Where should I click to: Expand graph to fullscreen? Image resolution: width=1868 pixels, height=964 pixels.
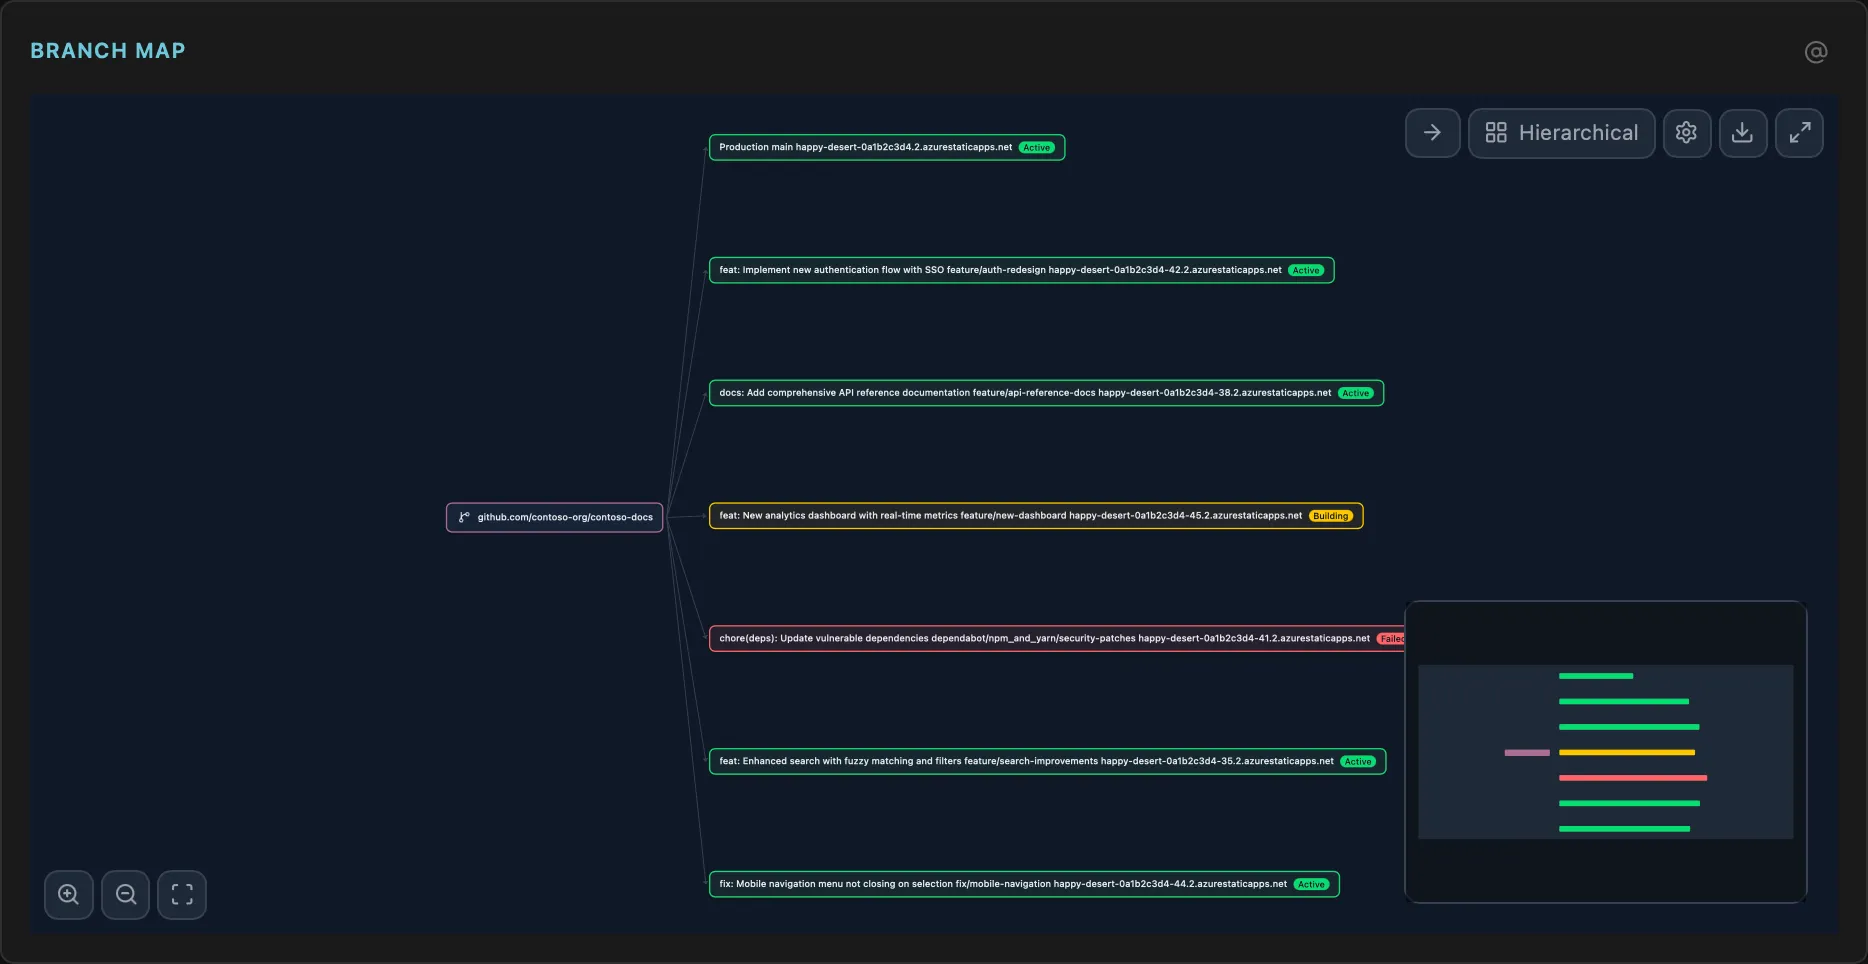(x=1799, y=133)
